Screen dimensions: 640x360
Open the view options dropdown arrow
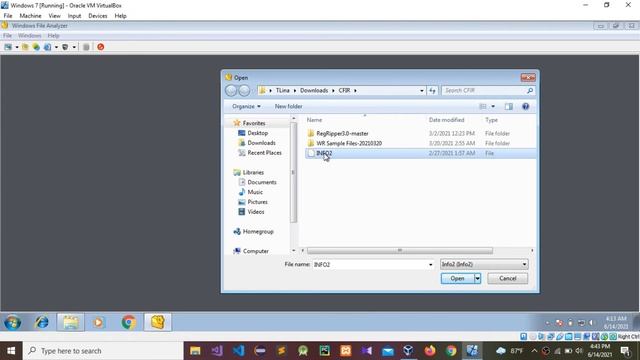493,107
